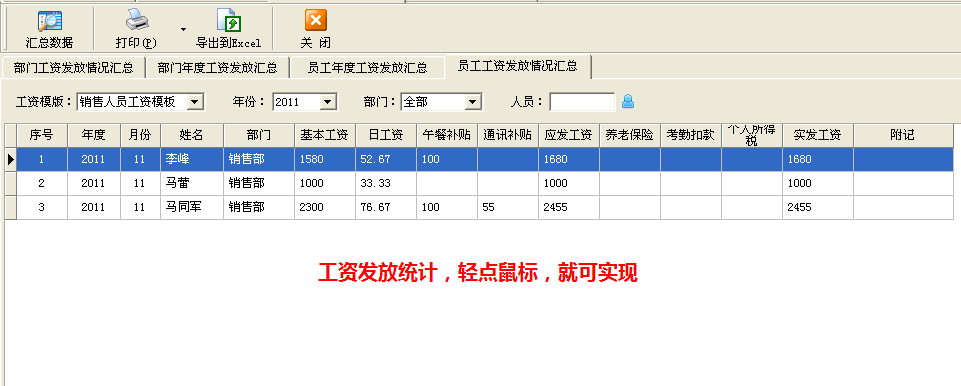961x386 pixels.
Task: Click the 基本工资 column header
Action: (x=325, y=135)
